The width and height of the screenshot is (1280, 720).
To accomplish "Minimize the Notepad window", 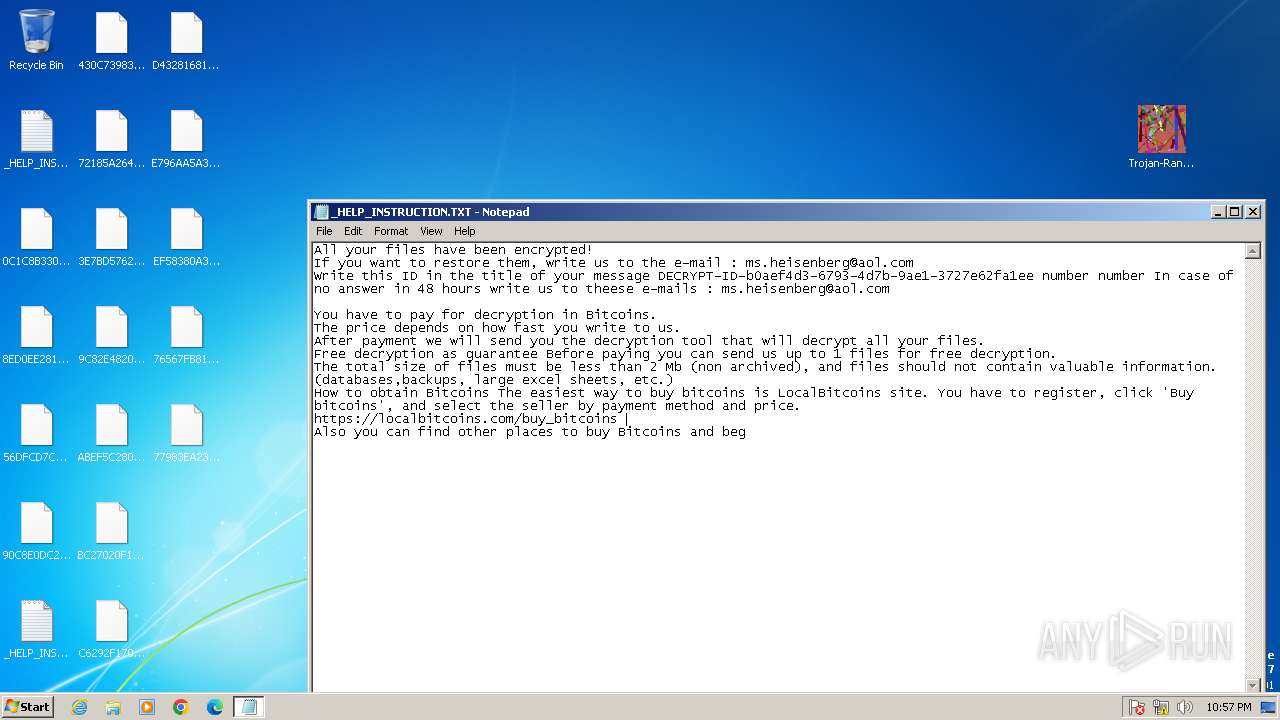I will coord(1218,212).
